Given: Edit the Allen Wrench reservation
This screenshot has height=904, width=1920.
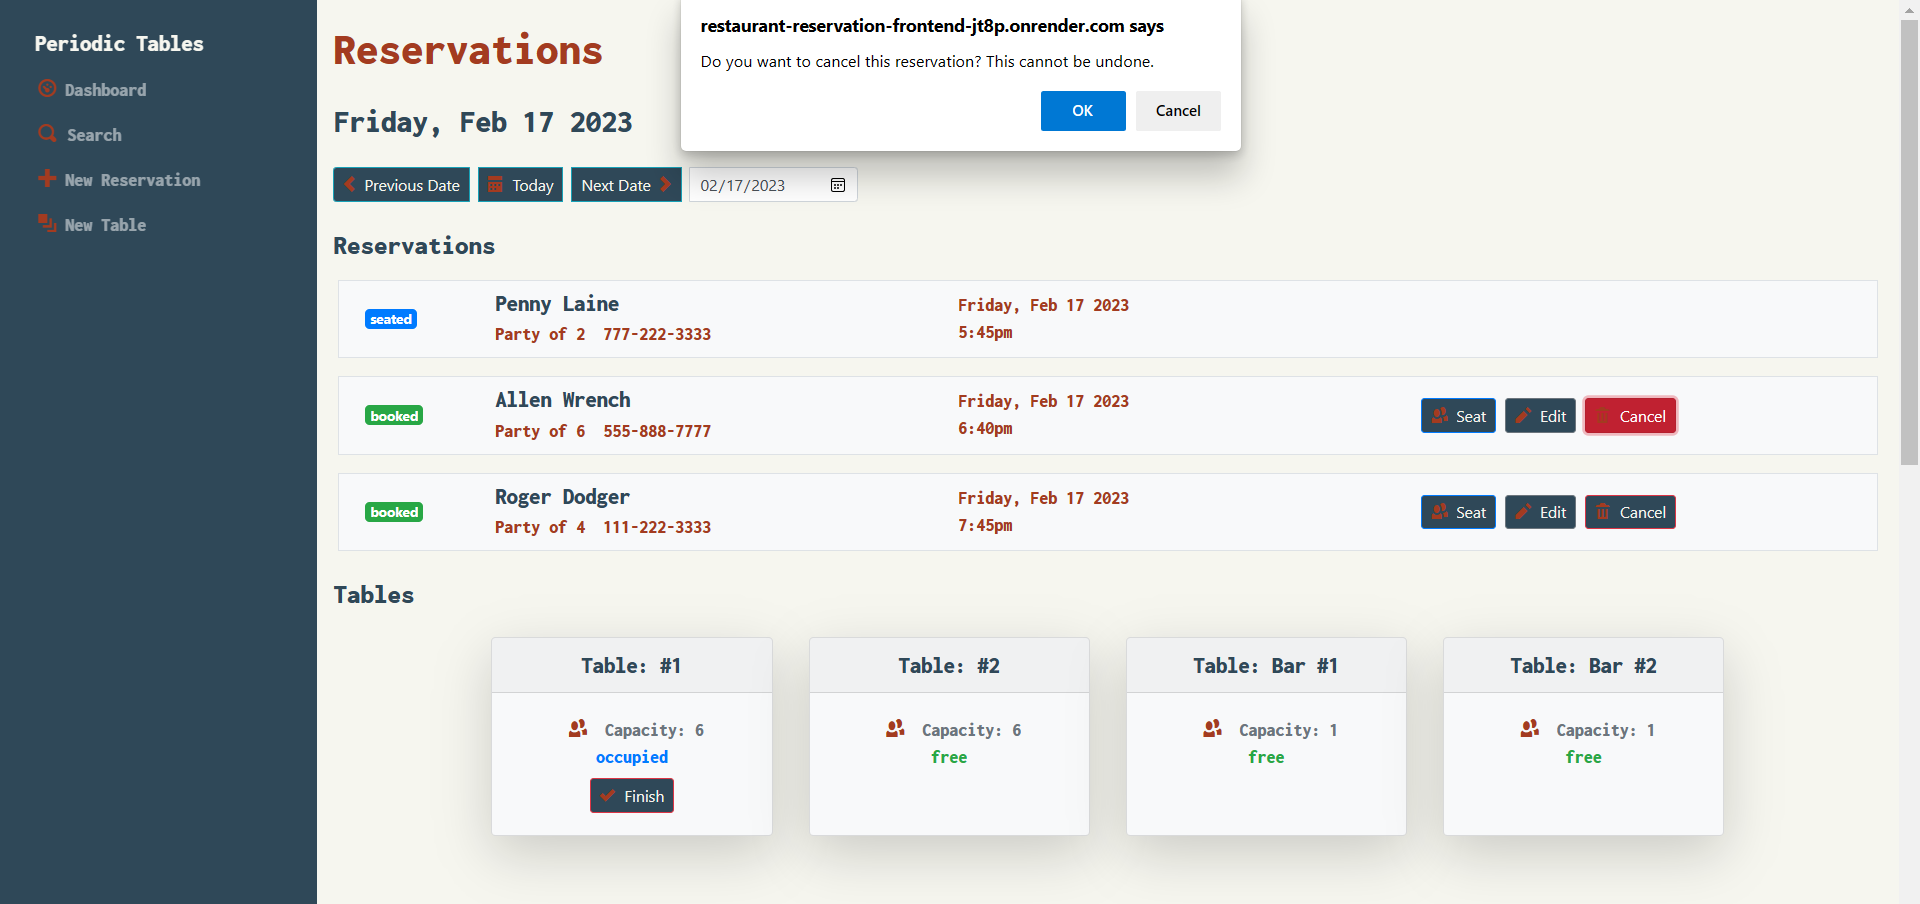Looking at the screenshot, I should (x=1540, y=416).
